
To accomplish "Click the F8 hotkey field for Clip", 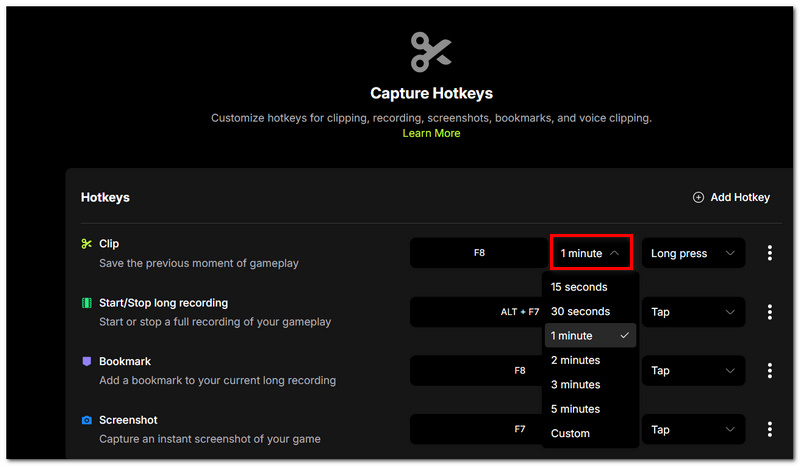I will pos(479,253).
